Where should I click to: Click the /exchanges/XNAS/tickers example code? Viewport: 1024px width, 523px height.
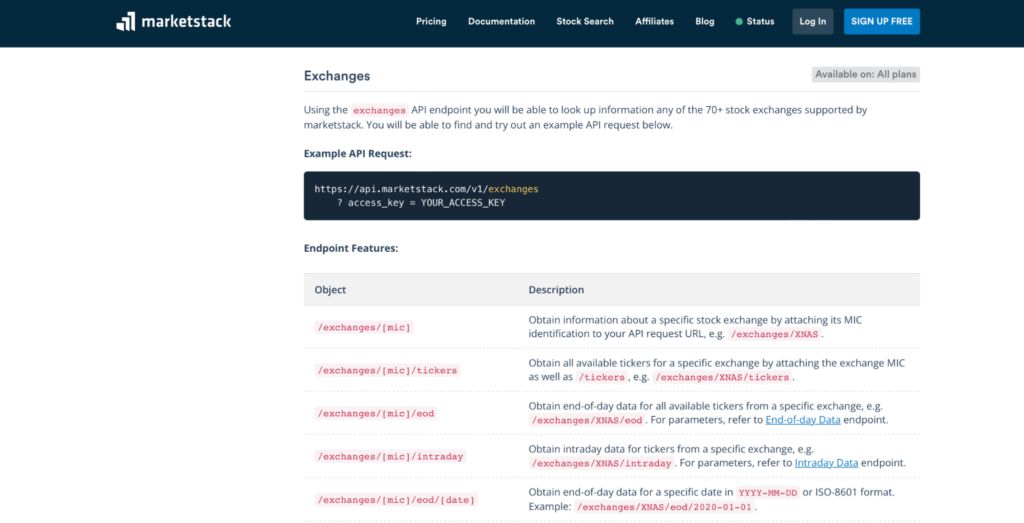tap(722, 377)
